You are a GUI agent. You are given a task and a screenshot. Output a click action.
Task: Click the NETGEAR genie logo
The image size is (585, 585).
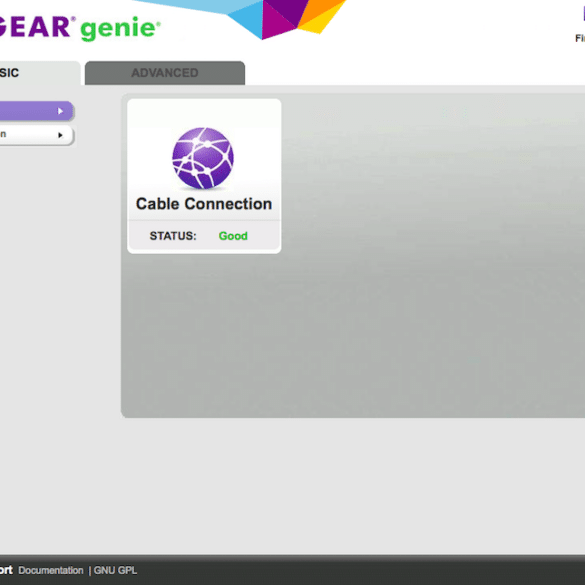click(80, 28)
